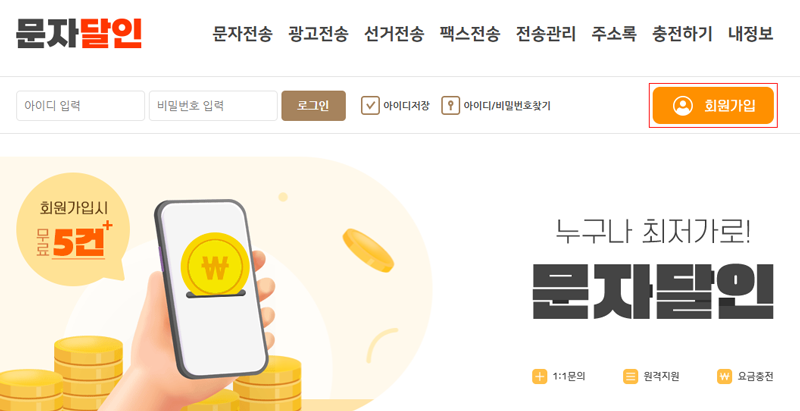Open the 문자전송 menu
Screen dimensions: 800x411
click(x=242, y=34)
